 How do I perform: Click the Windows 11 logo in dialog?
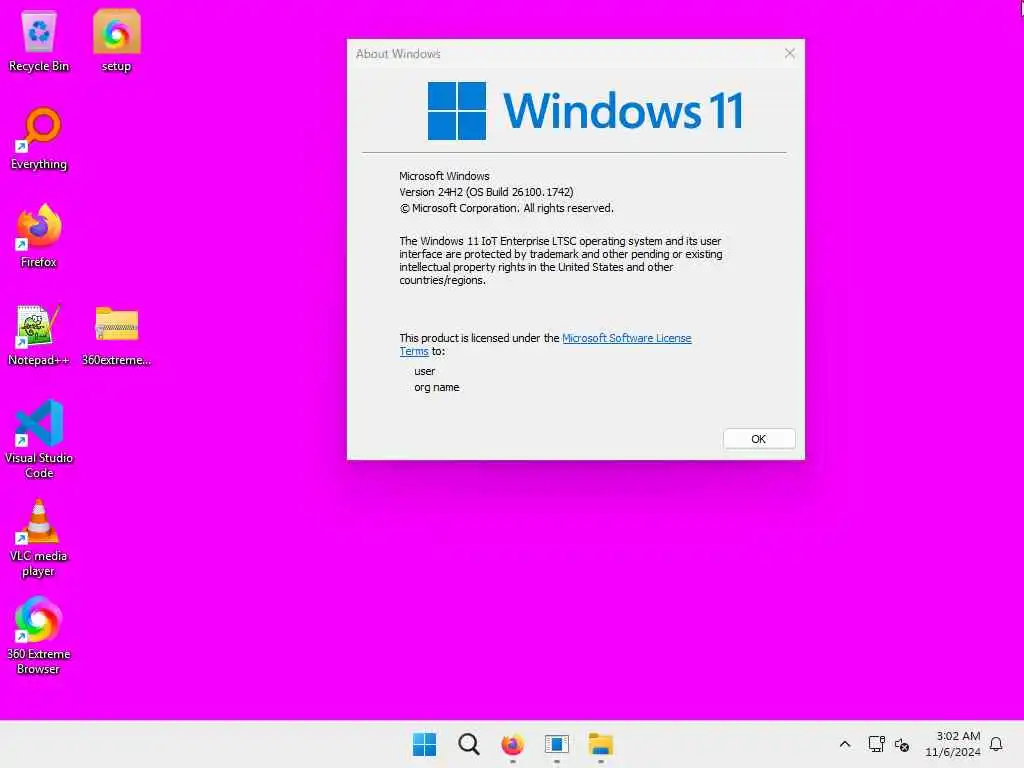point(586,110)
